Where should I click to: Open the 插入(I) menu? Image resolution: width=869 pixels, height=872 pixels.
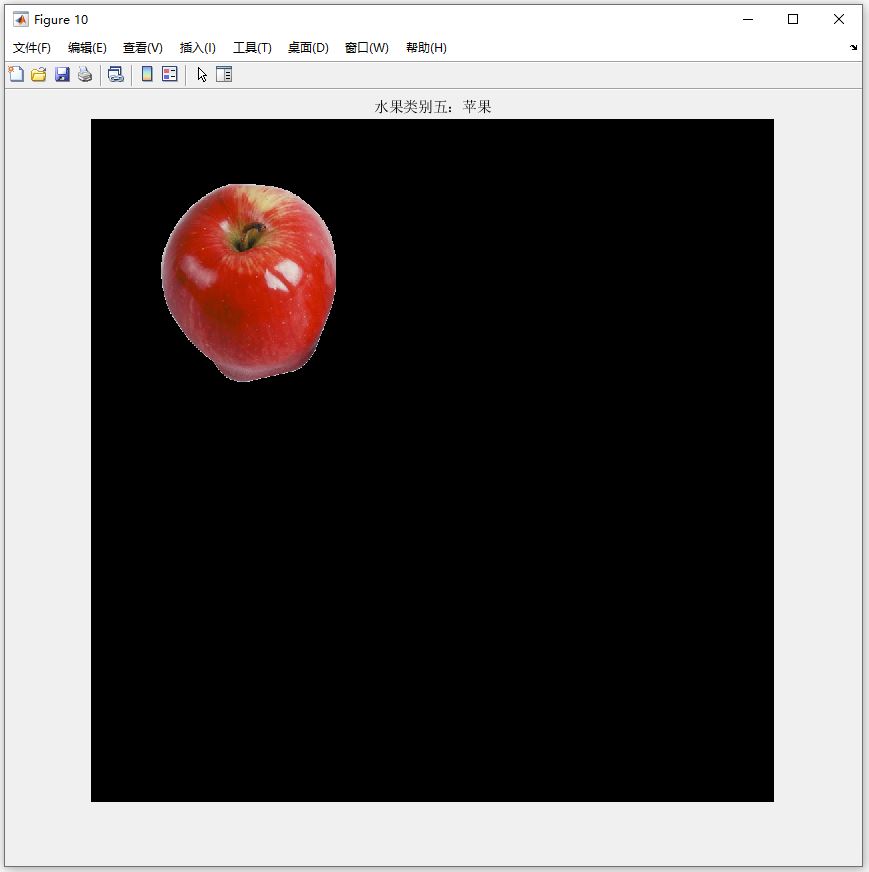click(x=197, y=48)
